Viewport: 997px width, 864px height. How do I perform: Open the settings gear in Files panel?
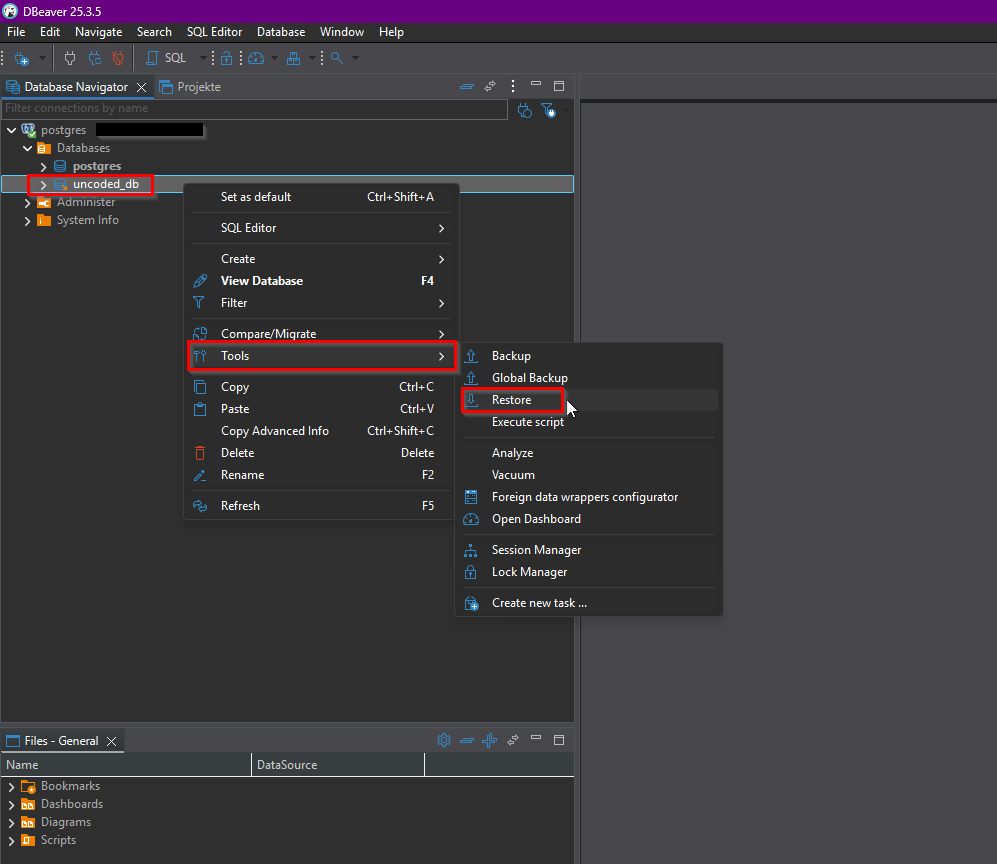[444, 741]
